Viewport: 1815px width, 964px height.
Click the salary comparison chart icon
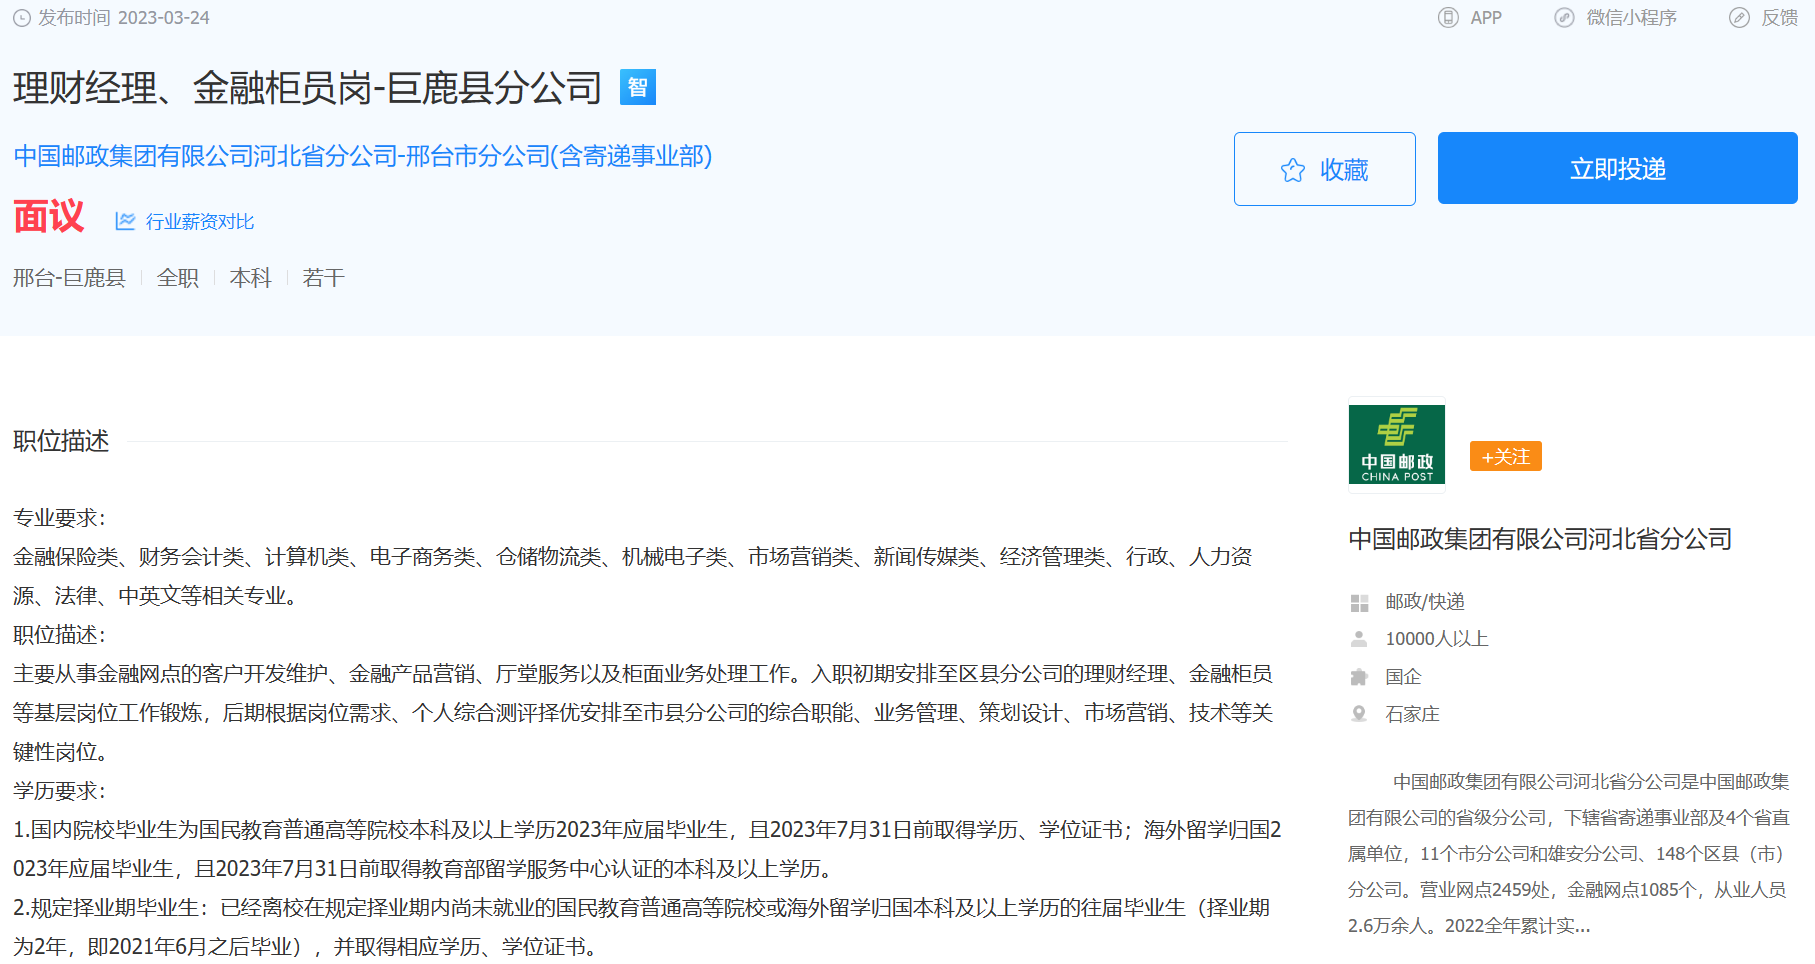pos(125,221)
